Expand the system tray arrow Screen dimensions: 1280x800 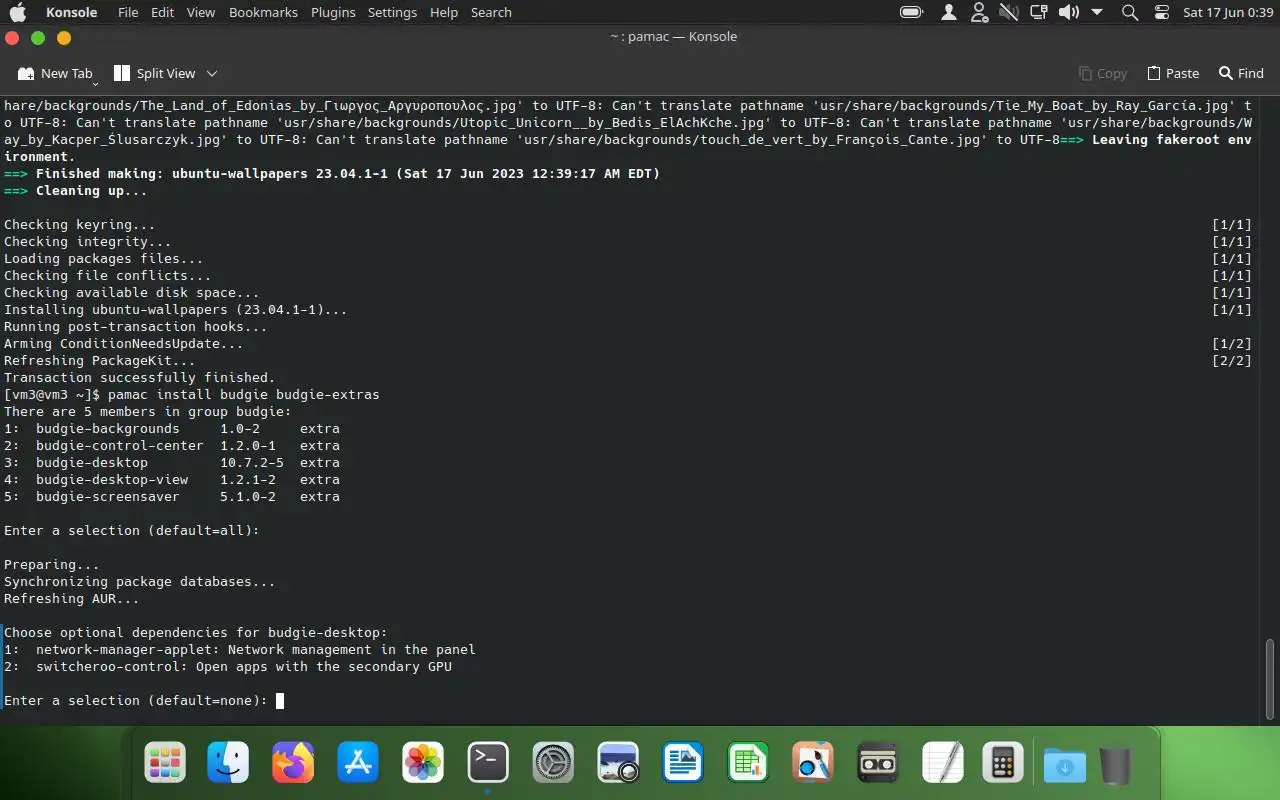click(x=1097, y=12)
